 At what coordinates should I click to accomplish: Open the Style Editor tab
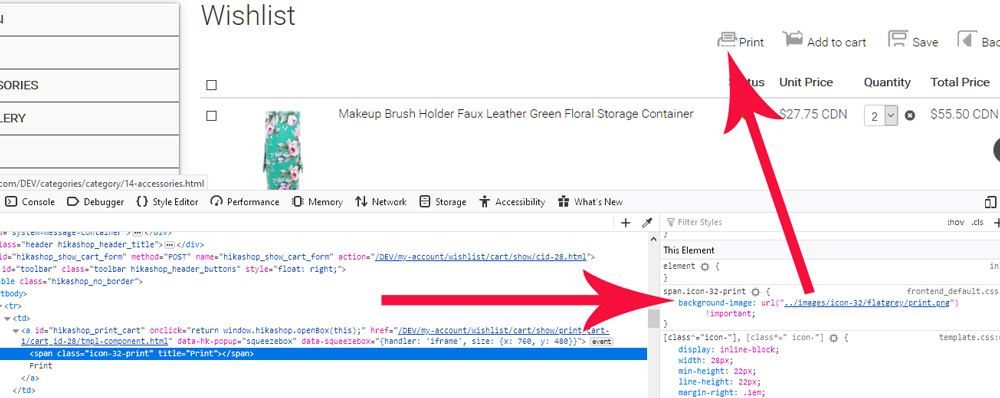[167, 202]
